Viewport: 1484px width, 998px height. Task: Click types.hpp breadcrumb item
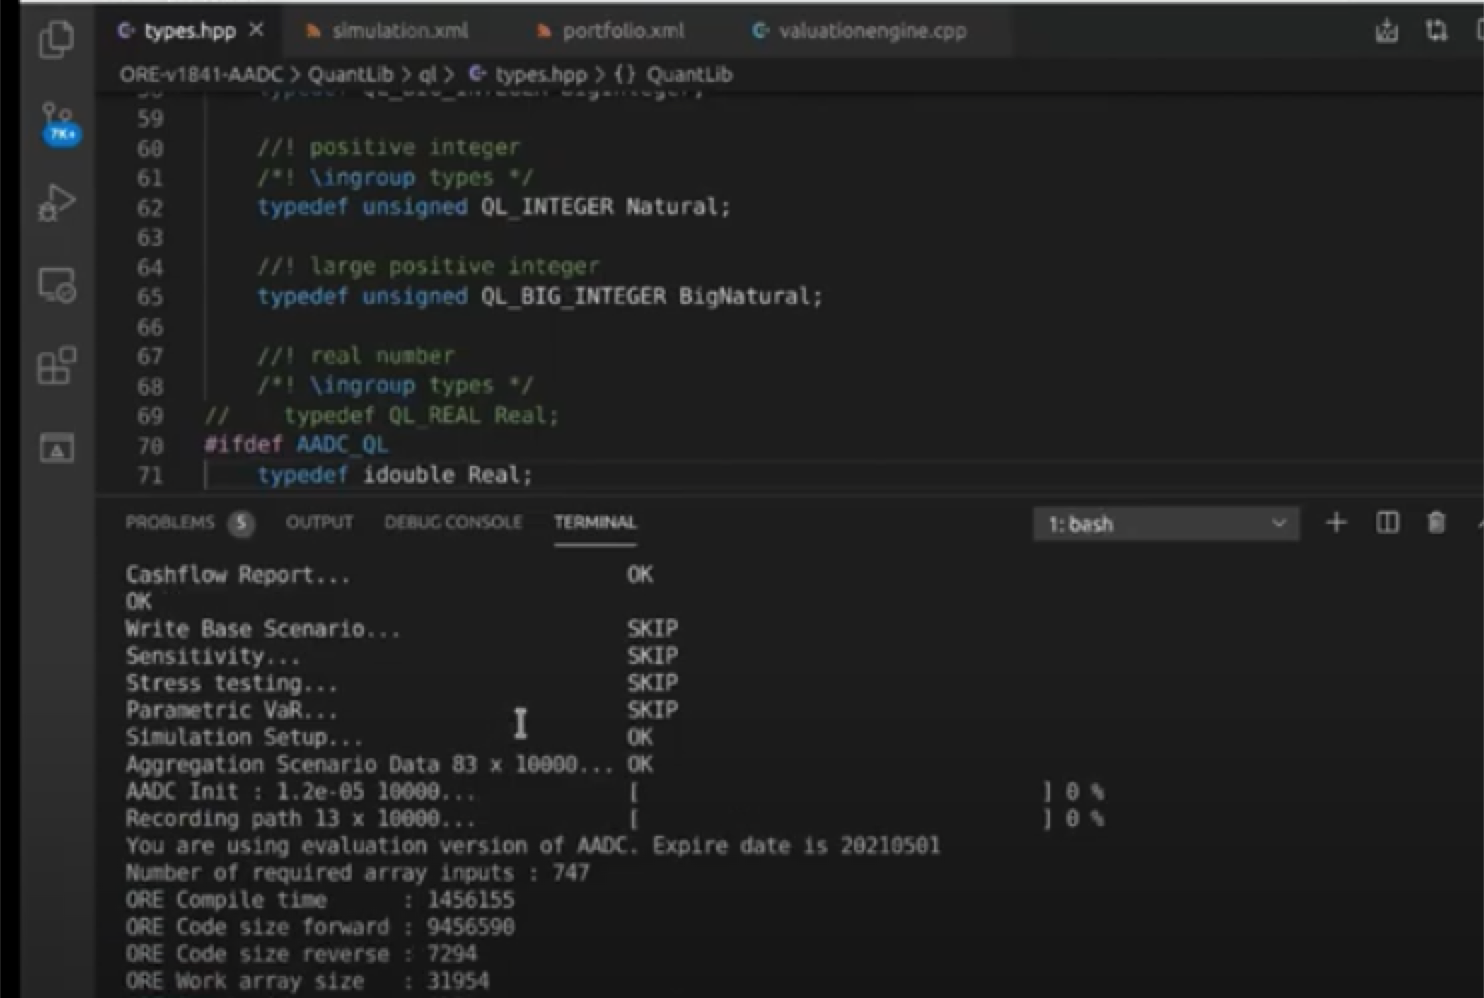point(540,74)
